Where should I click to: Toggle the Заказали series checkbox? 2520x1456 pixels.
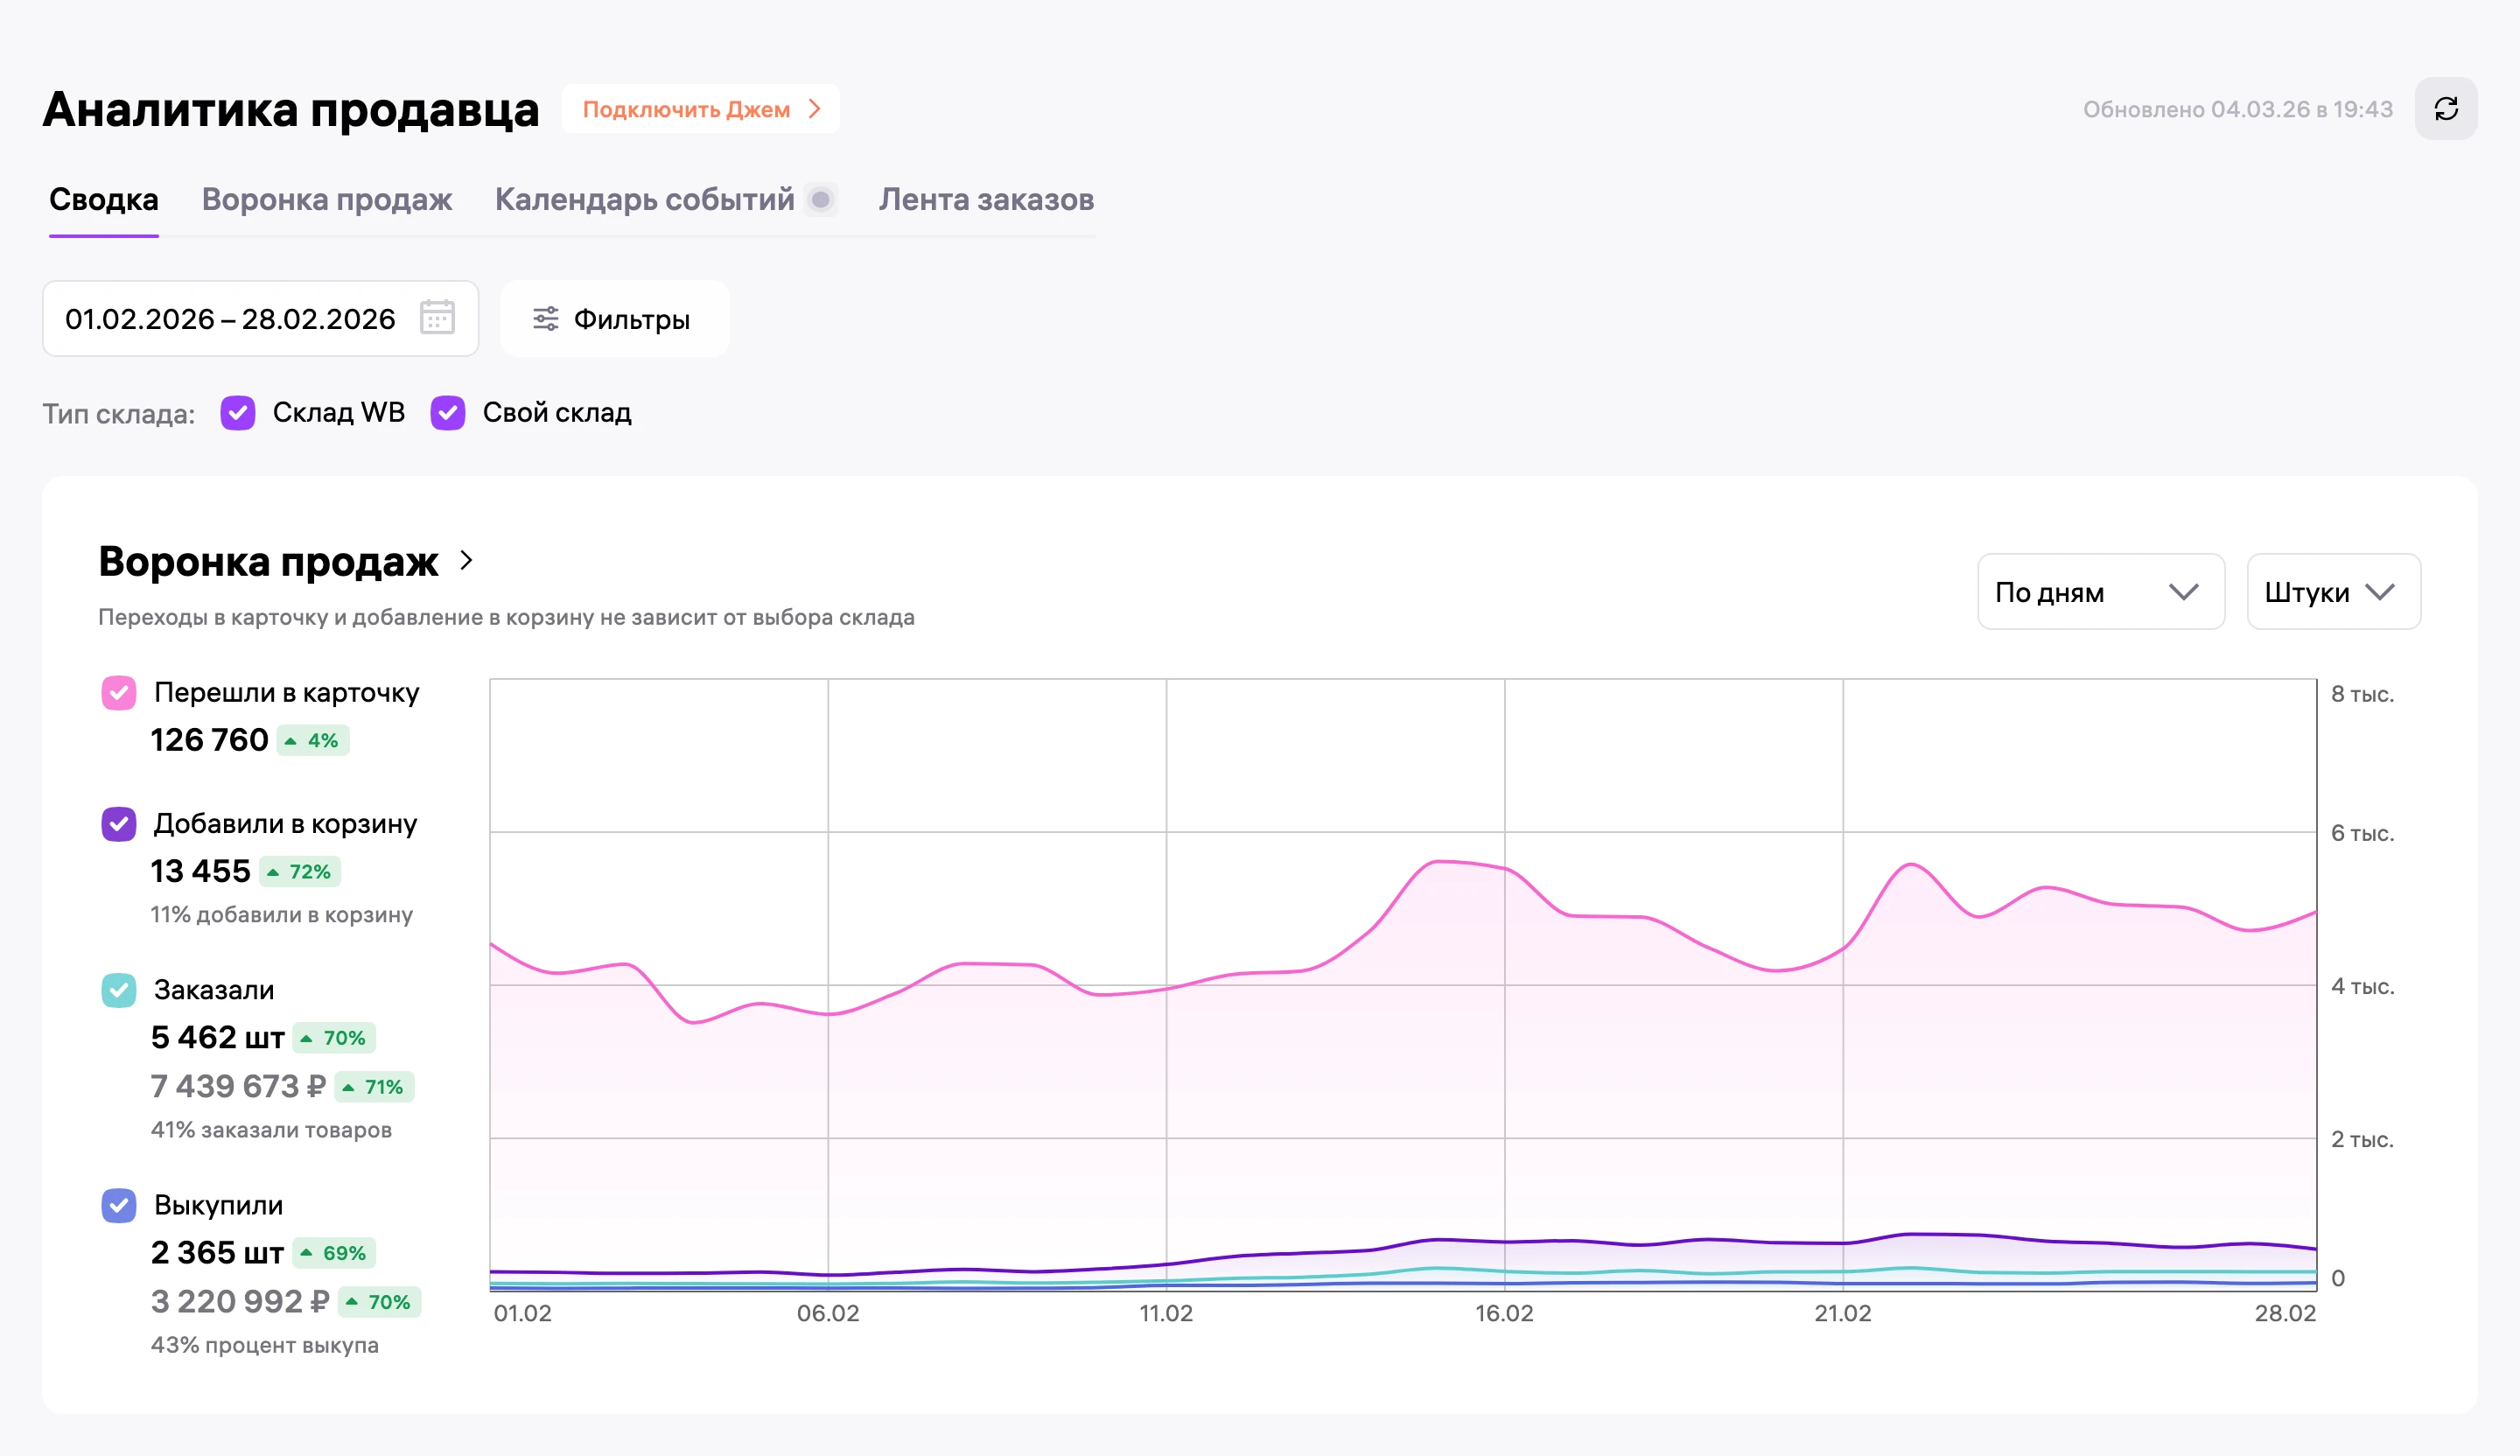point(119,990)
